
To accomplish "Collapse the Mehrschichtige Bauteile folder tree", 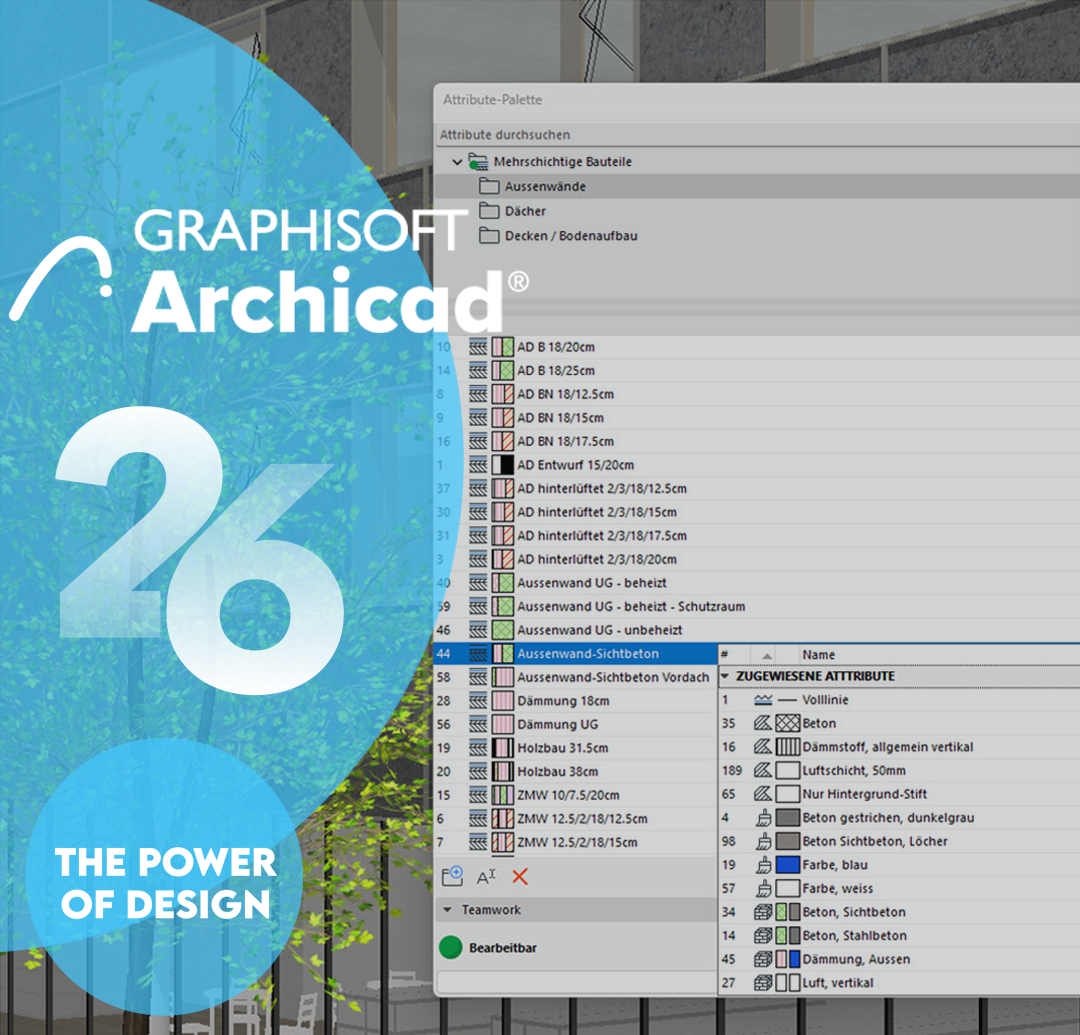I will click(x=457, y=162).
